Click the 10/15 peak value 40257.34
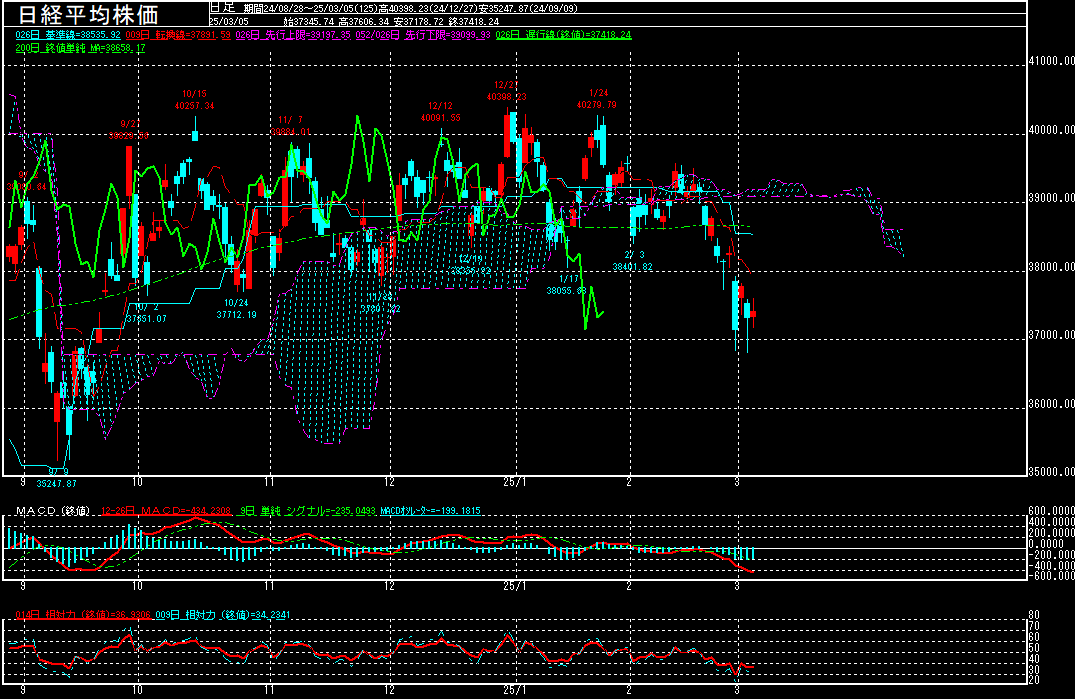This screenshot has width=1076, height=699. click(x=194, y=106)
